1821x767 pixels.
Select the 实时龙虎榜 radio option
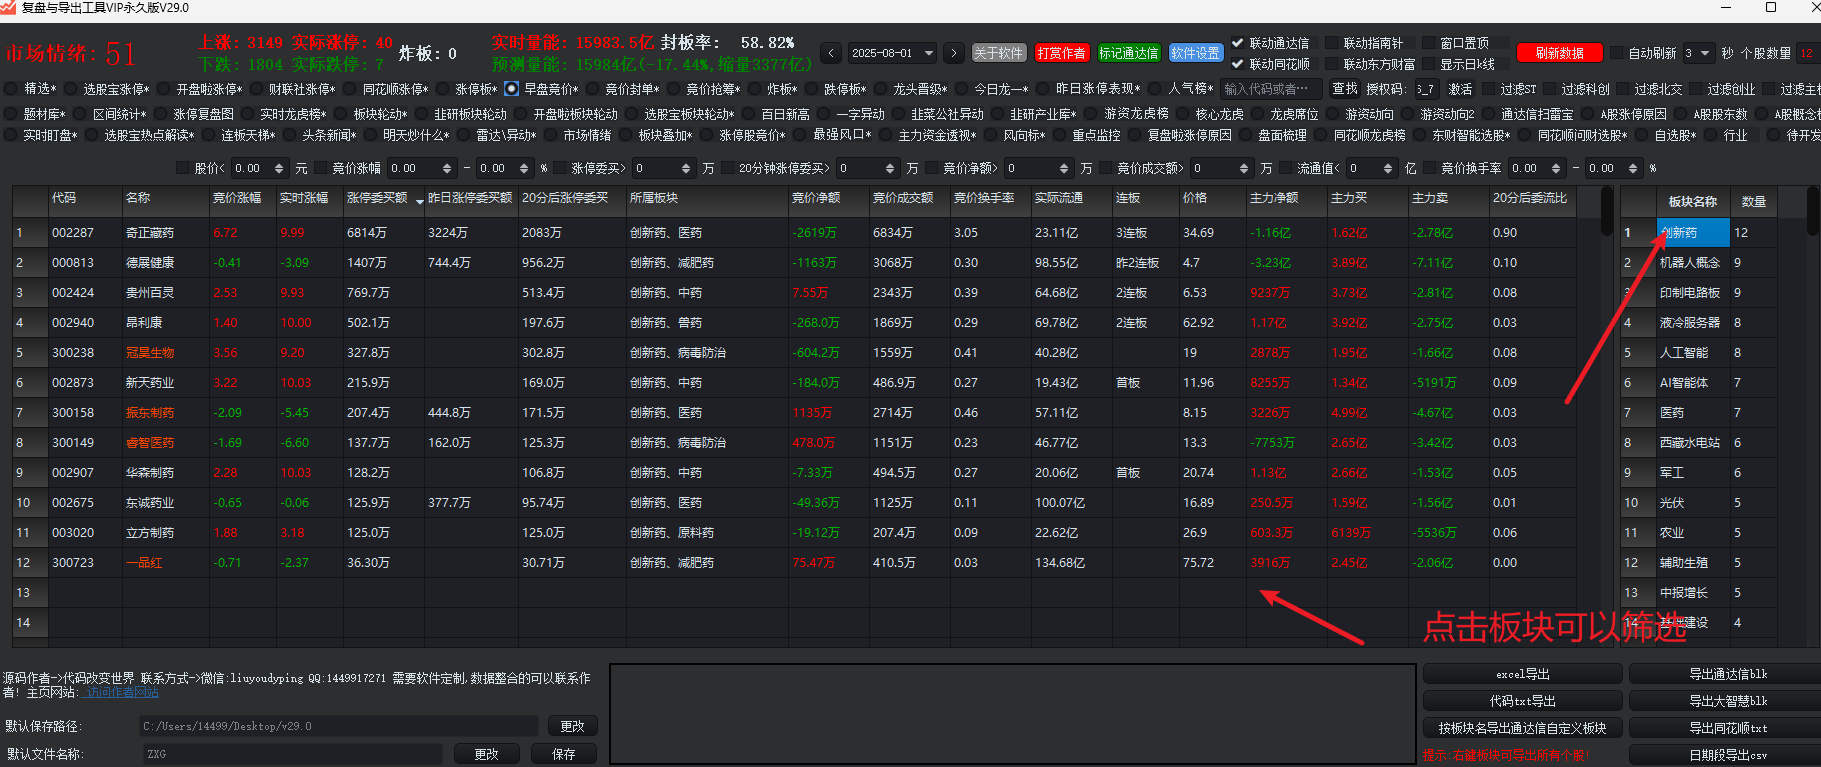point(248,114)
